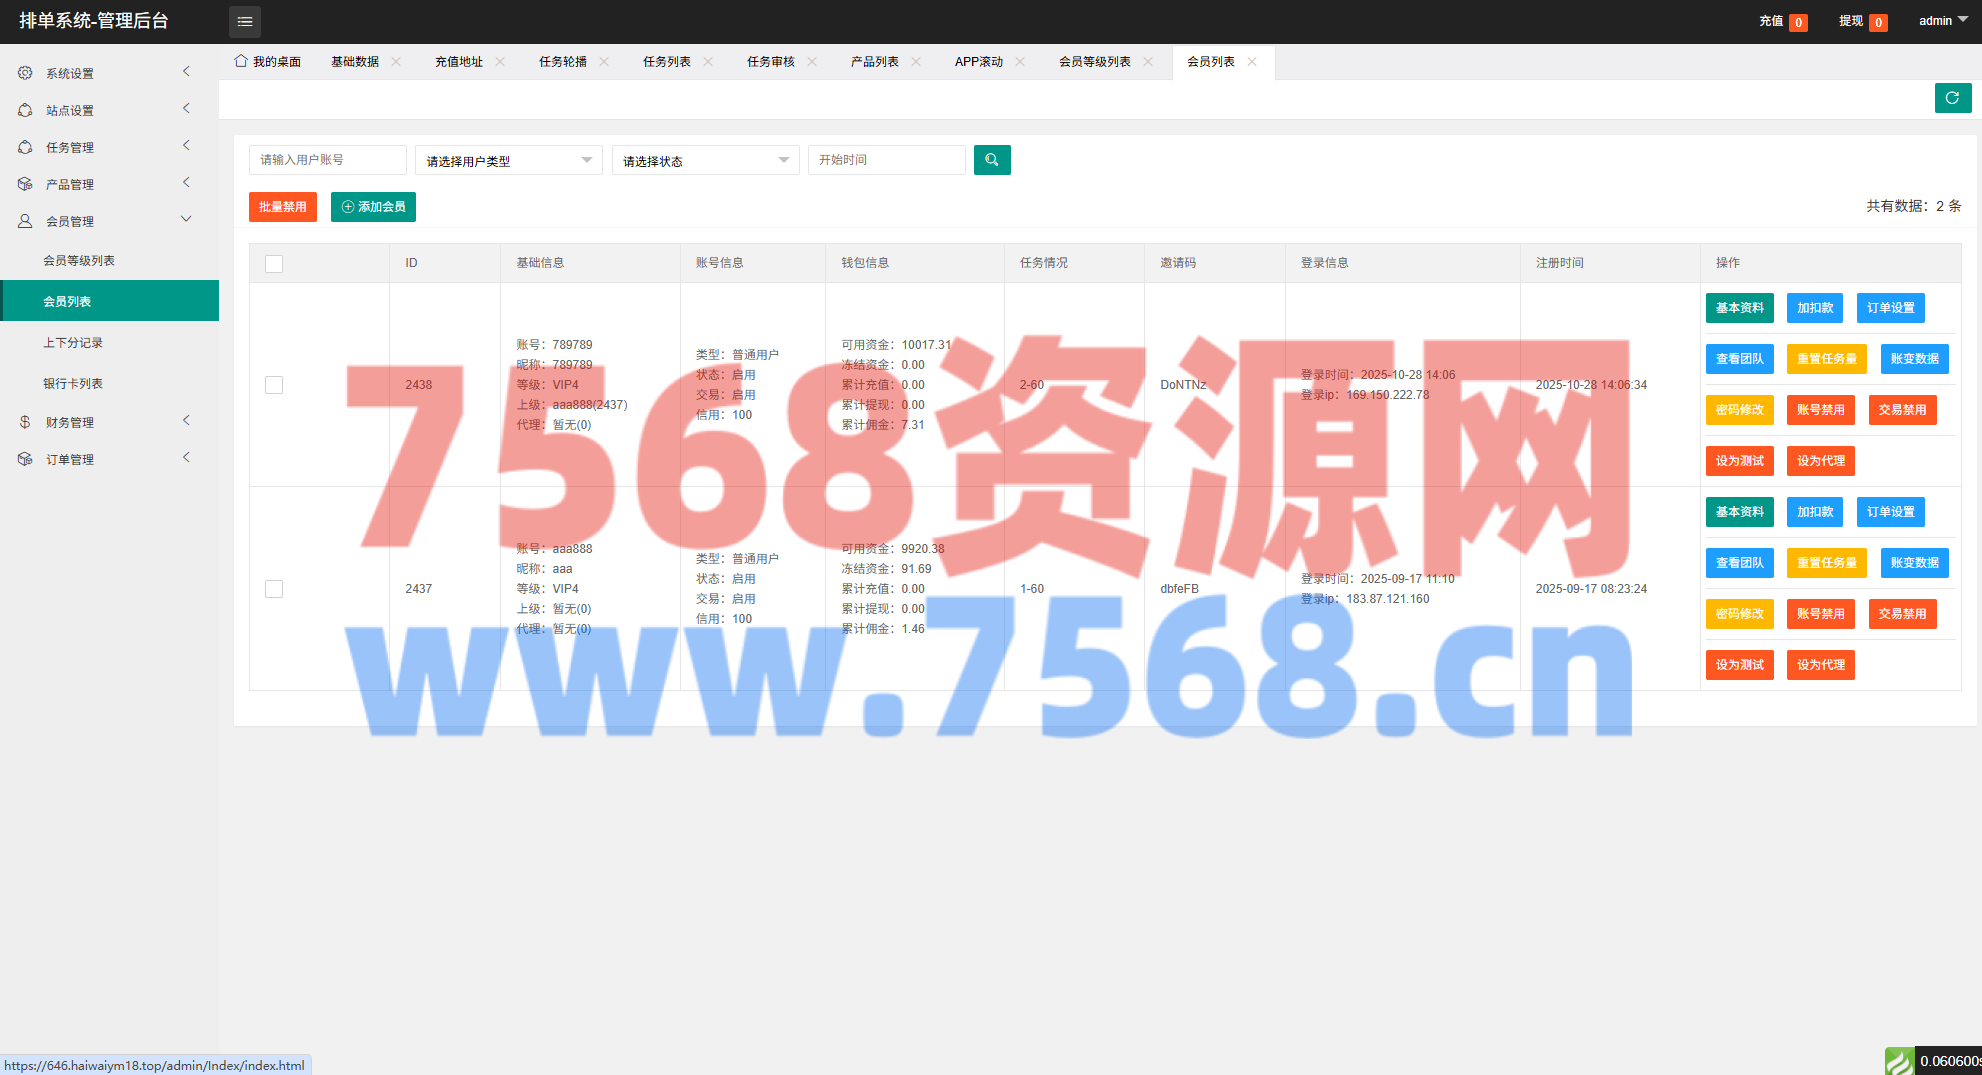Click the 添加会员 button
The height and width of the screenshot is (1075, 1982).
(373, 207)
